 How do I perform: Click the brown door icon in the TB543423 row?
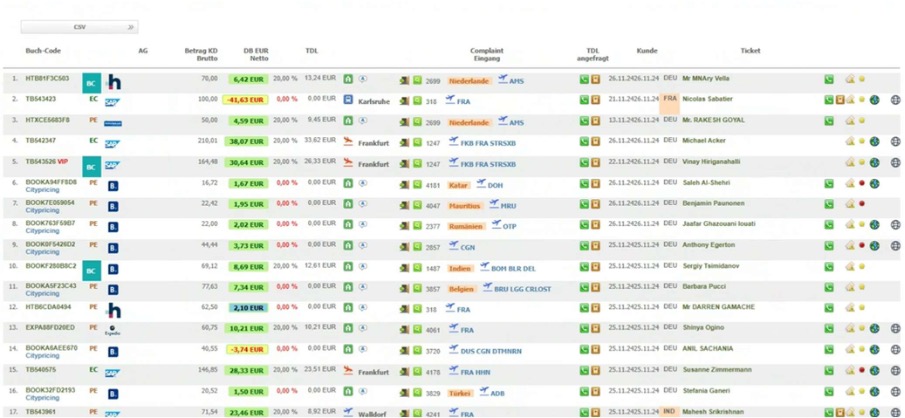pos(405,102)
